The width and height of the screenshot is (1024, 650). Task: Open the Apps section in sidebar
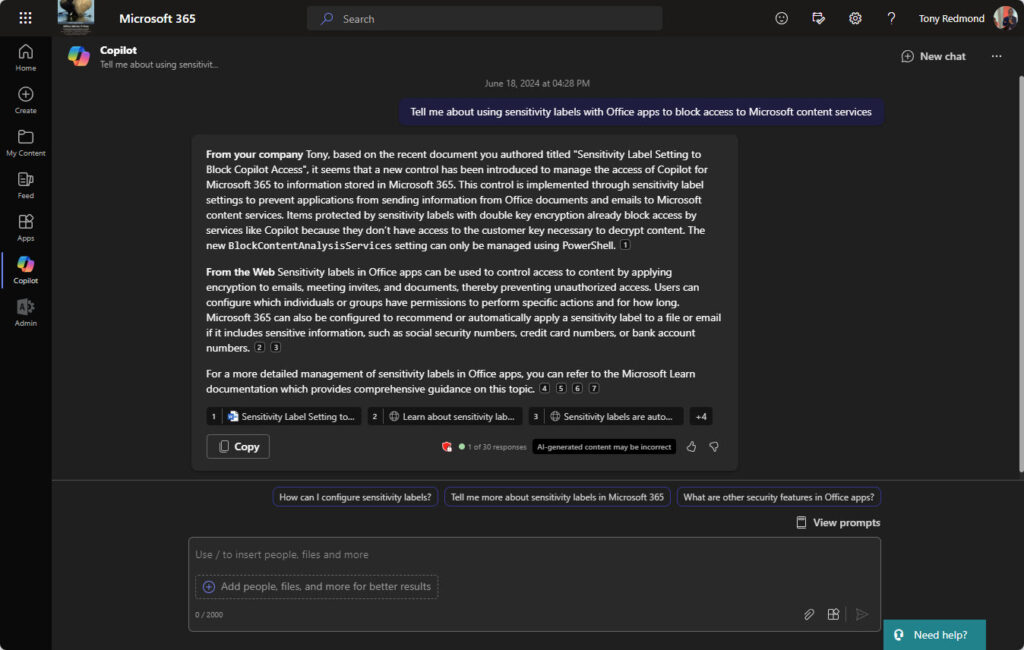(x=25, y=227)
